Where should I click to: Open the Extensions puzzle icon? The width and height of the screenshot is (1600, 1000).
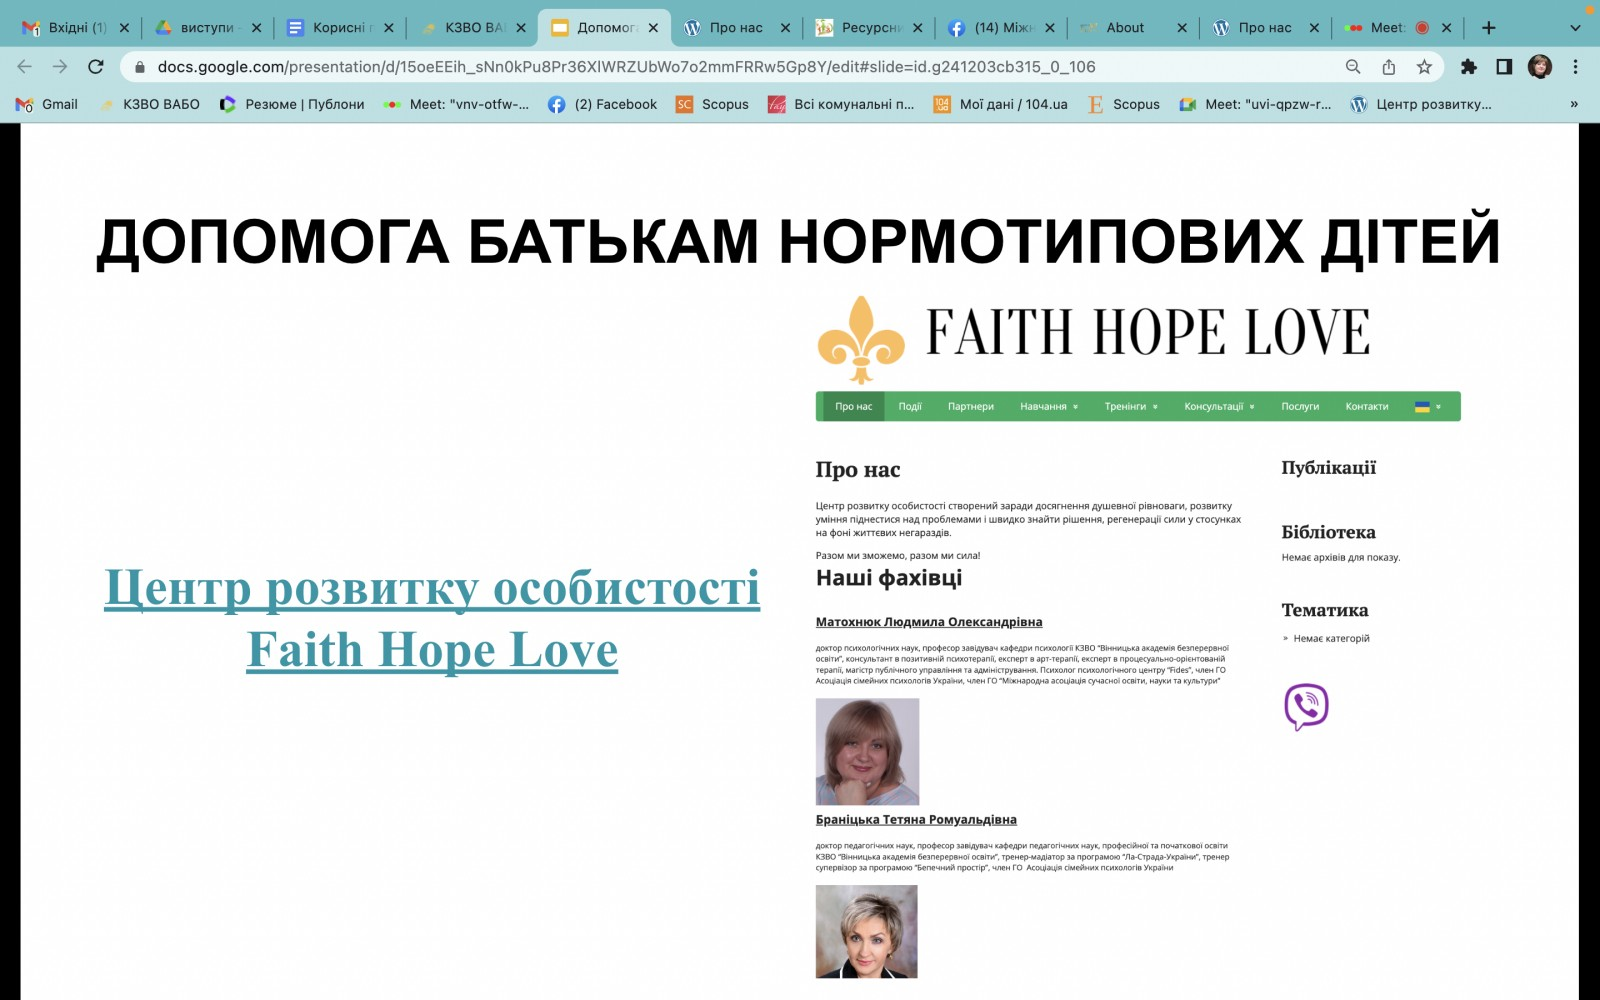point(1468,67)
